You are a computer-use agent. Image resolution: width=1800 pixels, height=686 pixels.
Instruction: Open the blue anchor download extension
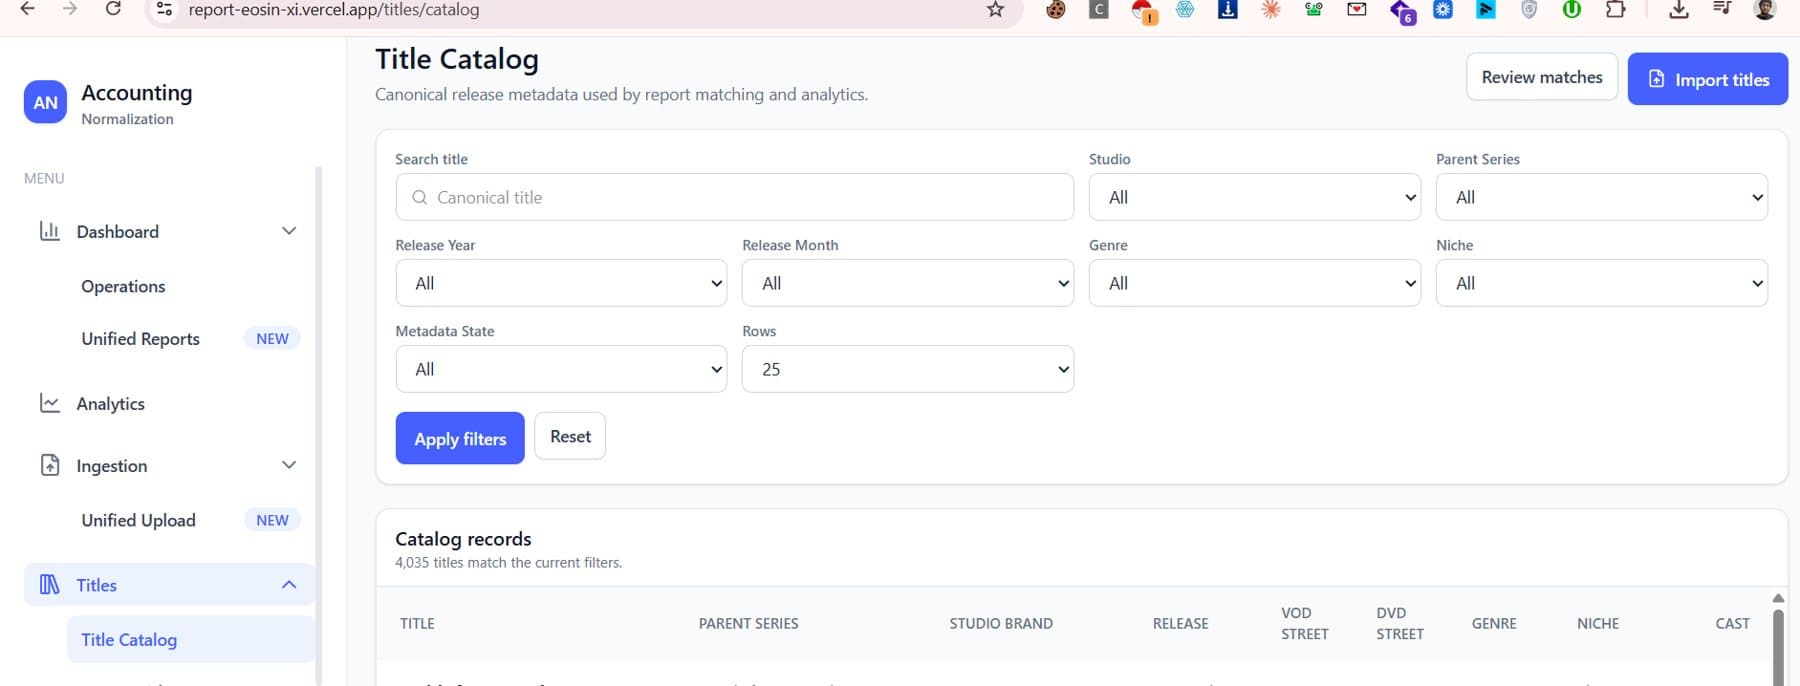(1228, 10)
